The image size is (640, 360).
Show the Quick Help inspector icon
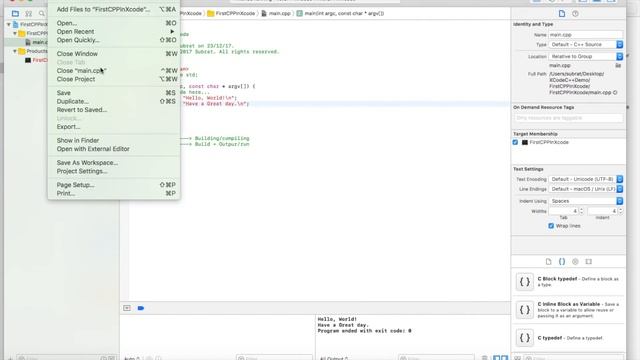tap(575, 13)
